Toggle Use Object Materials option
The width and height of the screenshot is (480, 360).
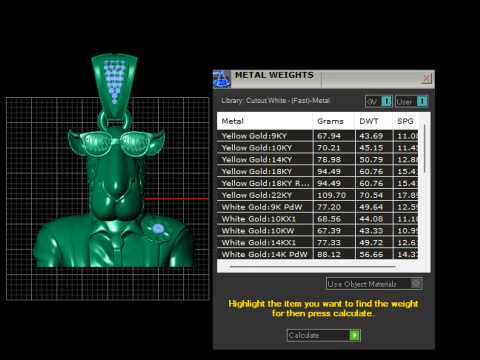point(374,284)
